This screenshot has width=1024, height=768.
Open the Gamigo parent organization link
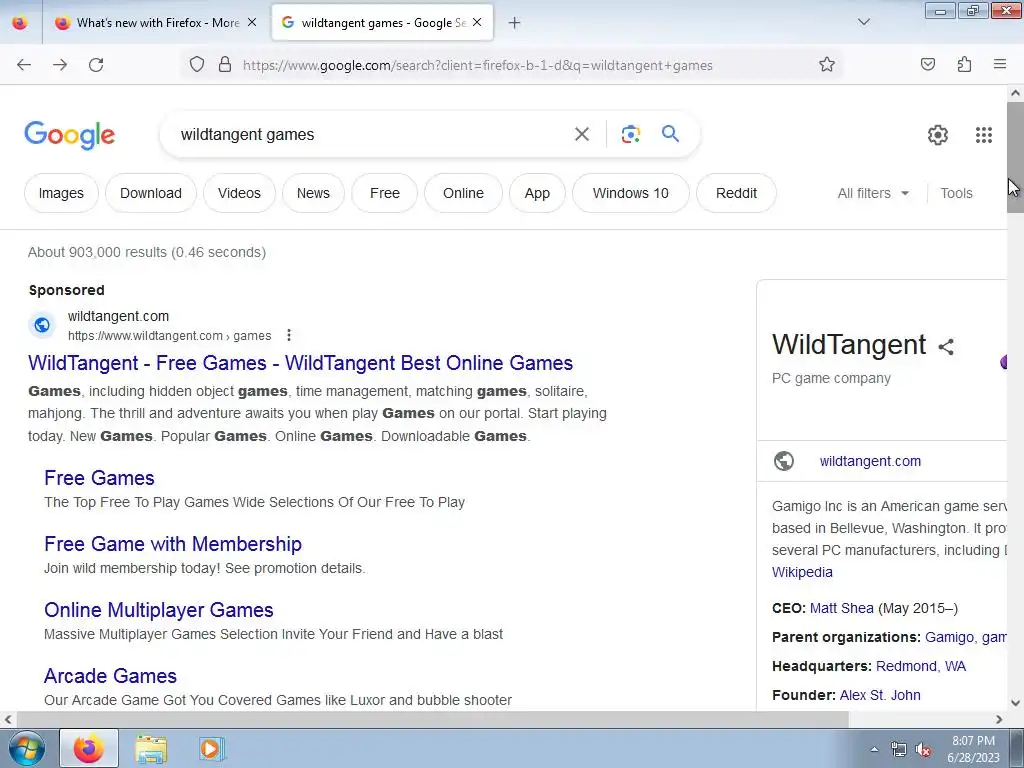click(x=950, y=637)
